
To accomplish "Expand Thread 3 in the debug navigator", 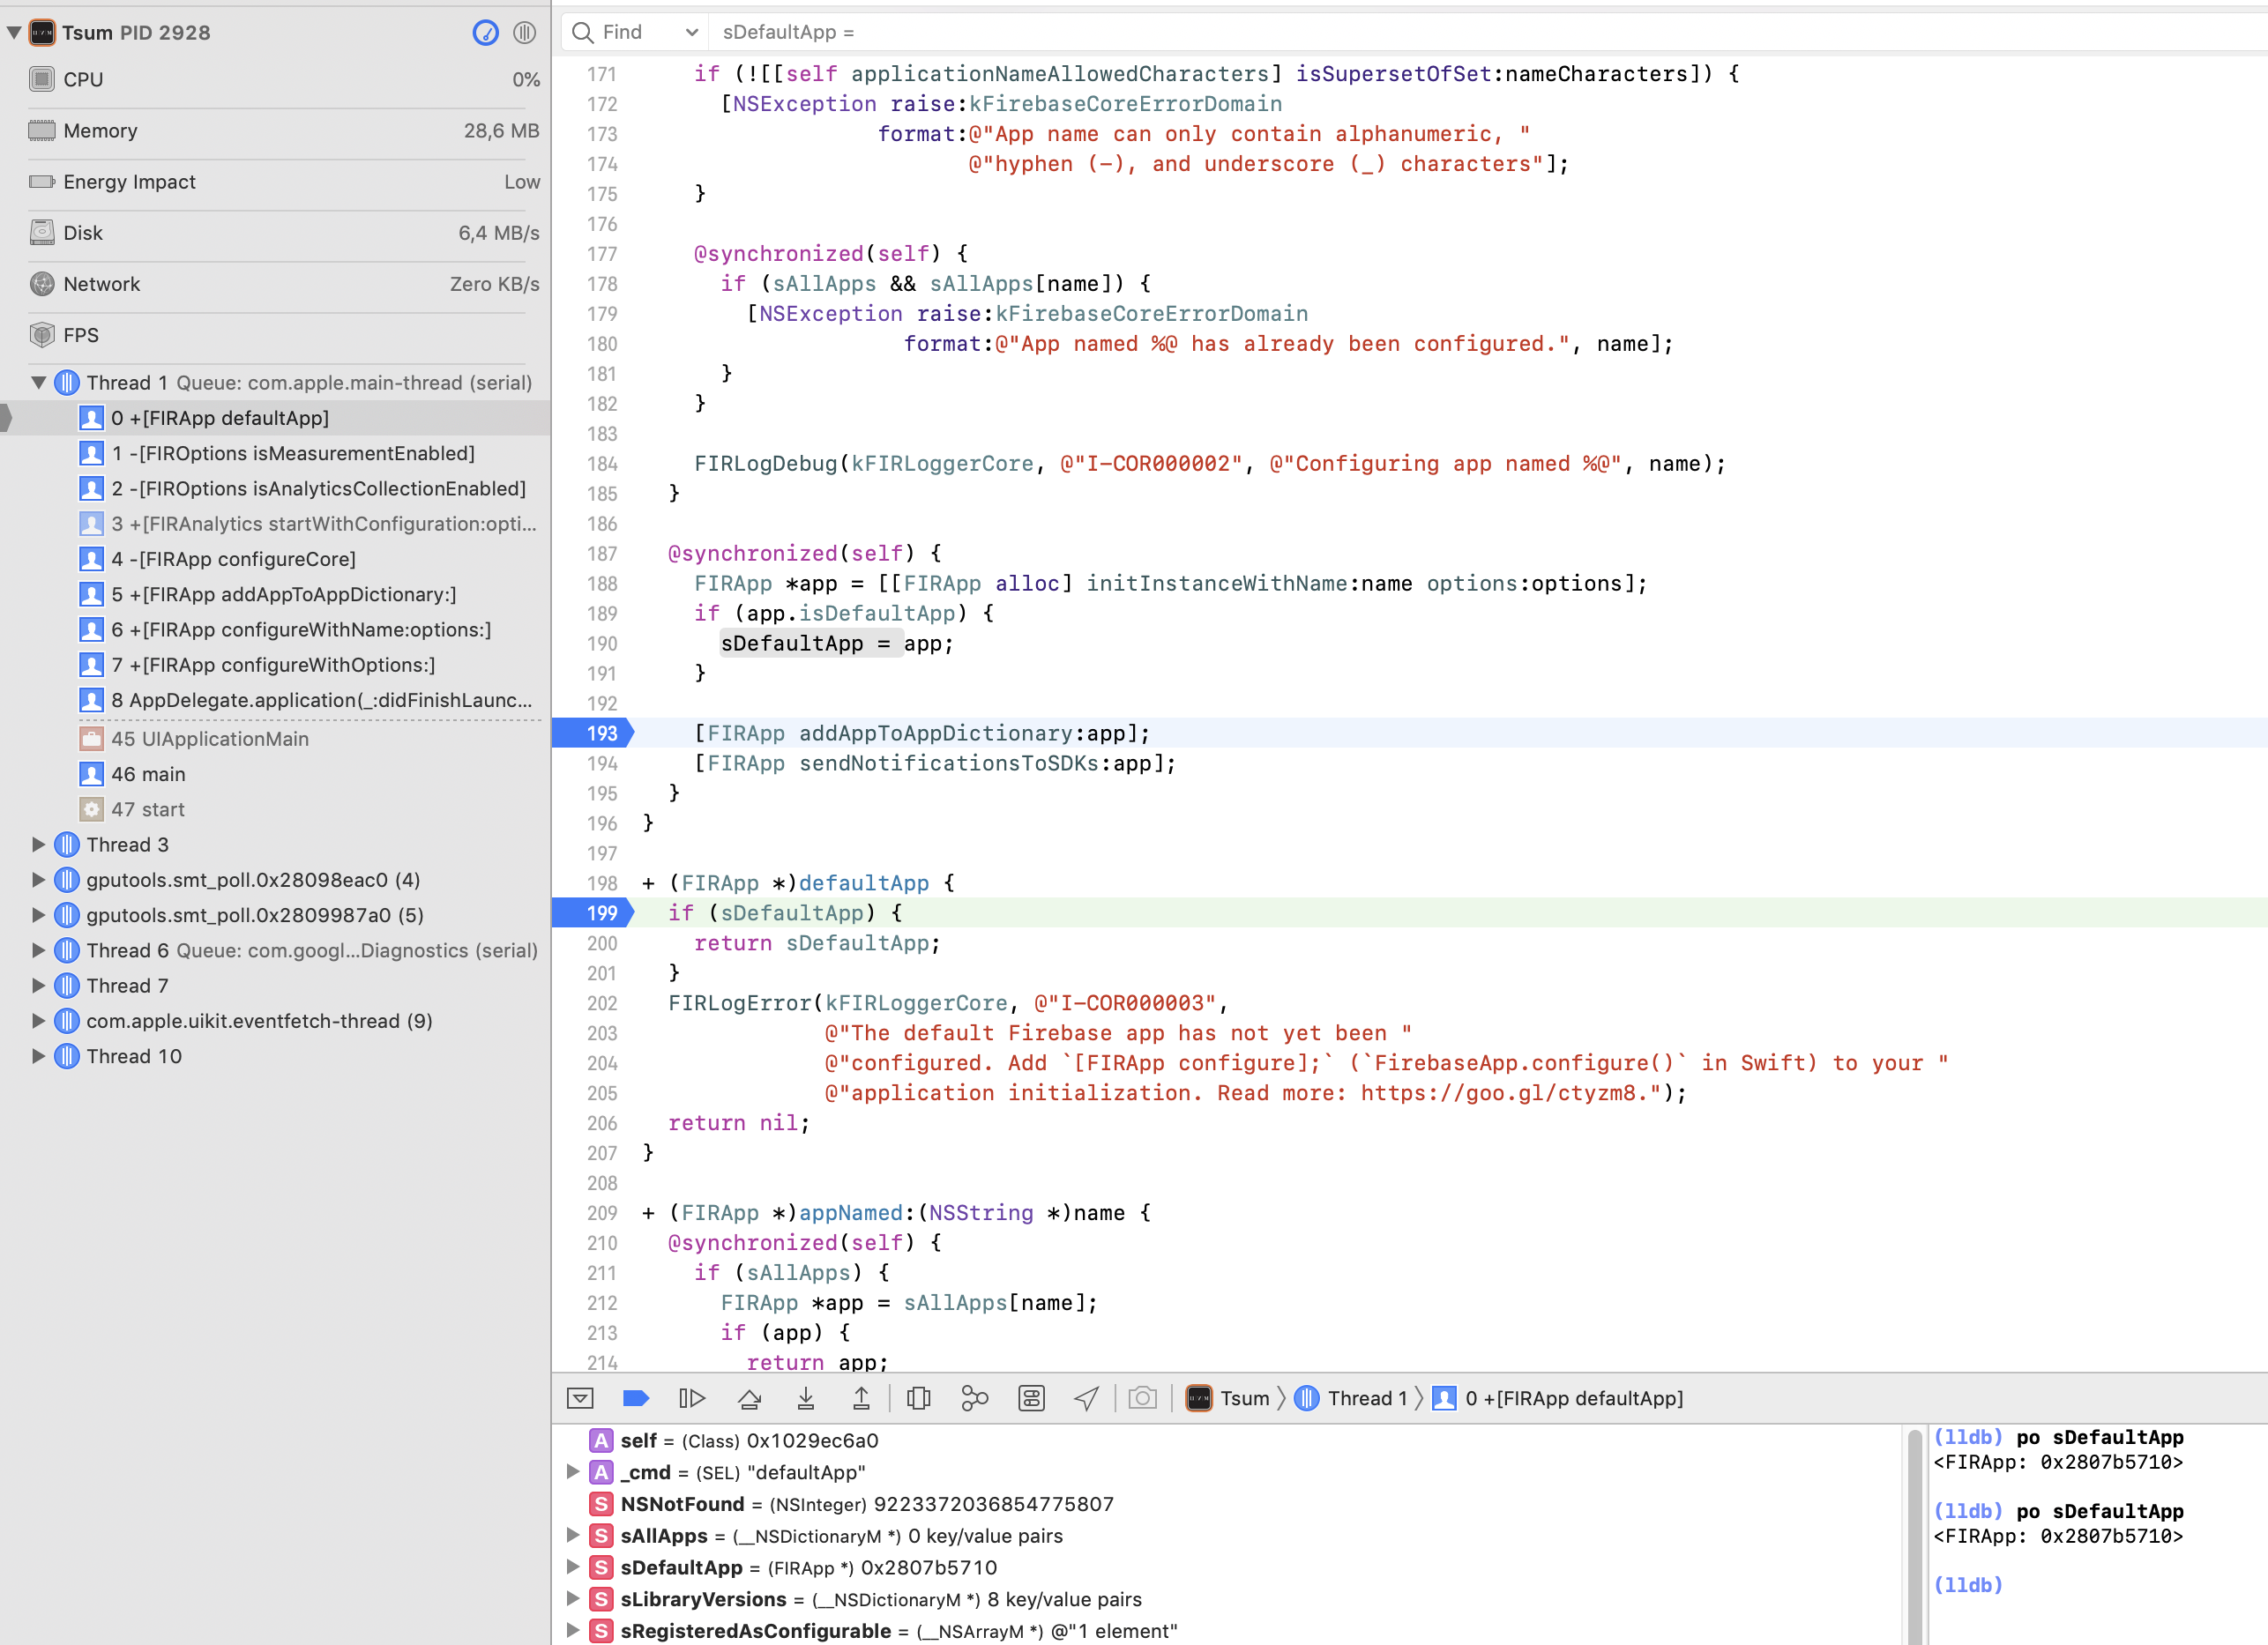I will point(38,845).
